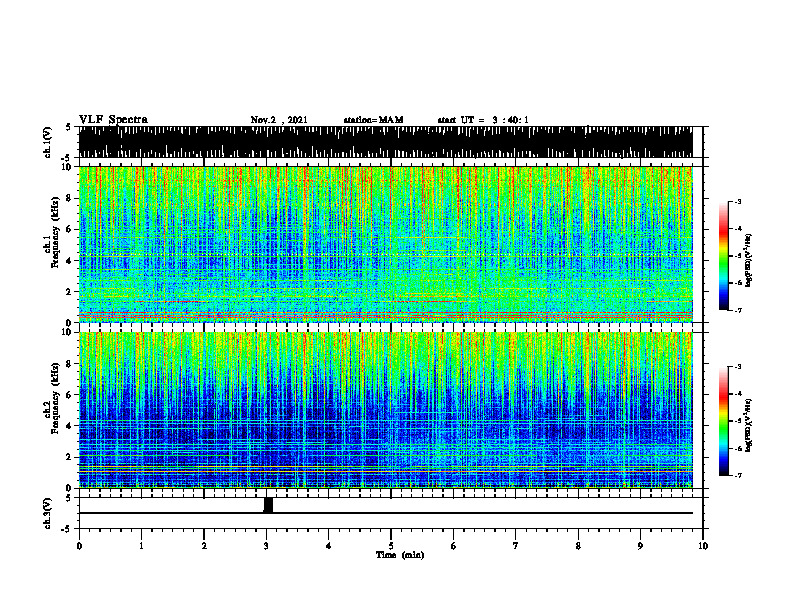Click the "10" kHz tick on ch.2 frequency axis
This screenshot has height=612, width=792.
point(67,332)
